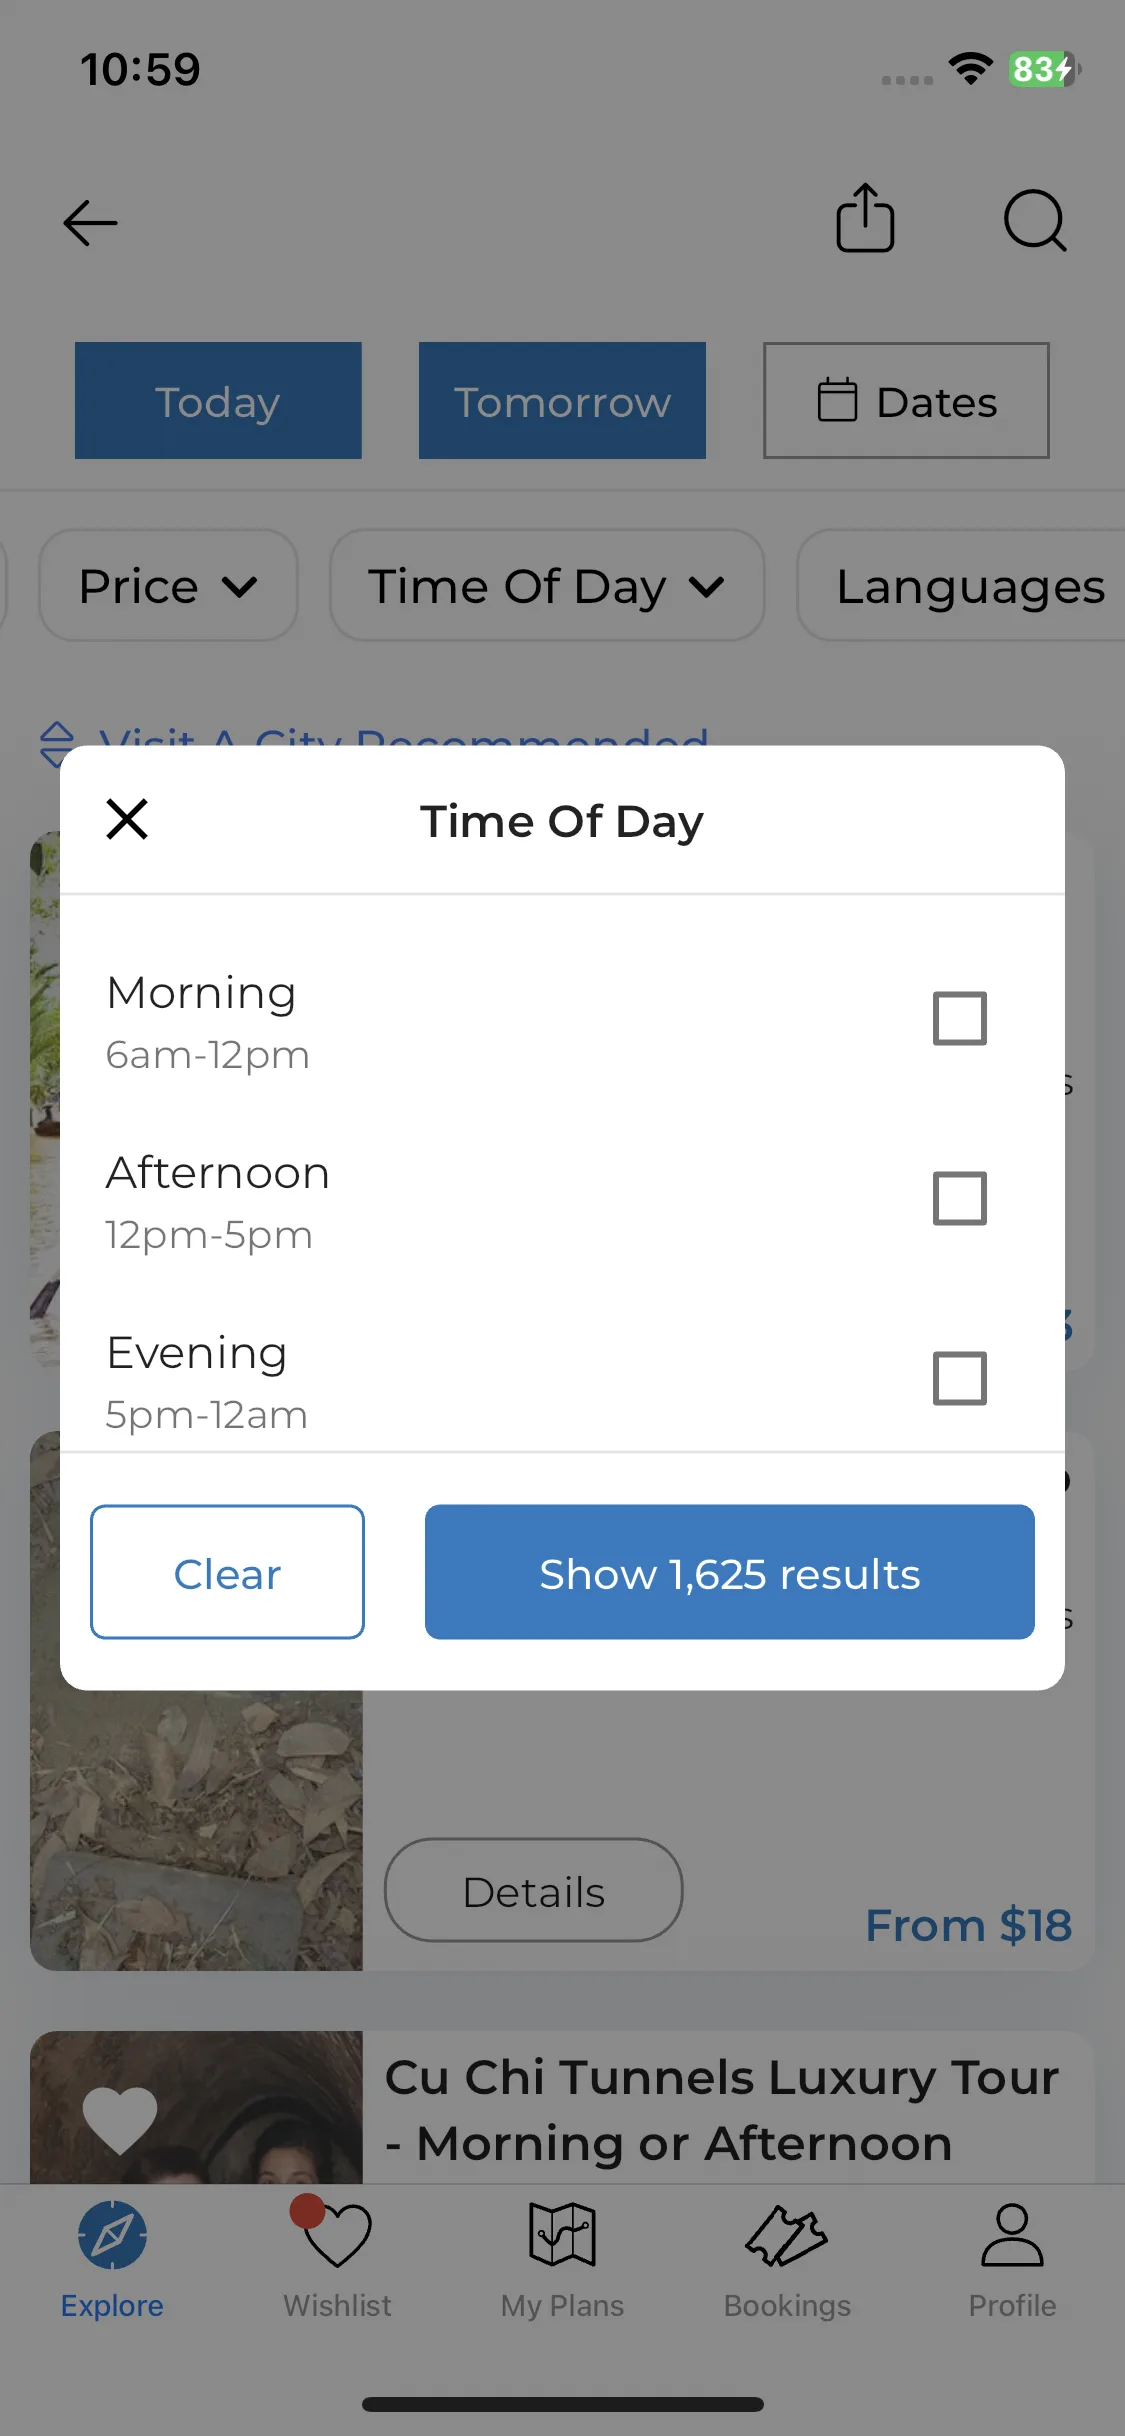Check the Morning 6am-12pm checkbox

point(960,1018)
